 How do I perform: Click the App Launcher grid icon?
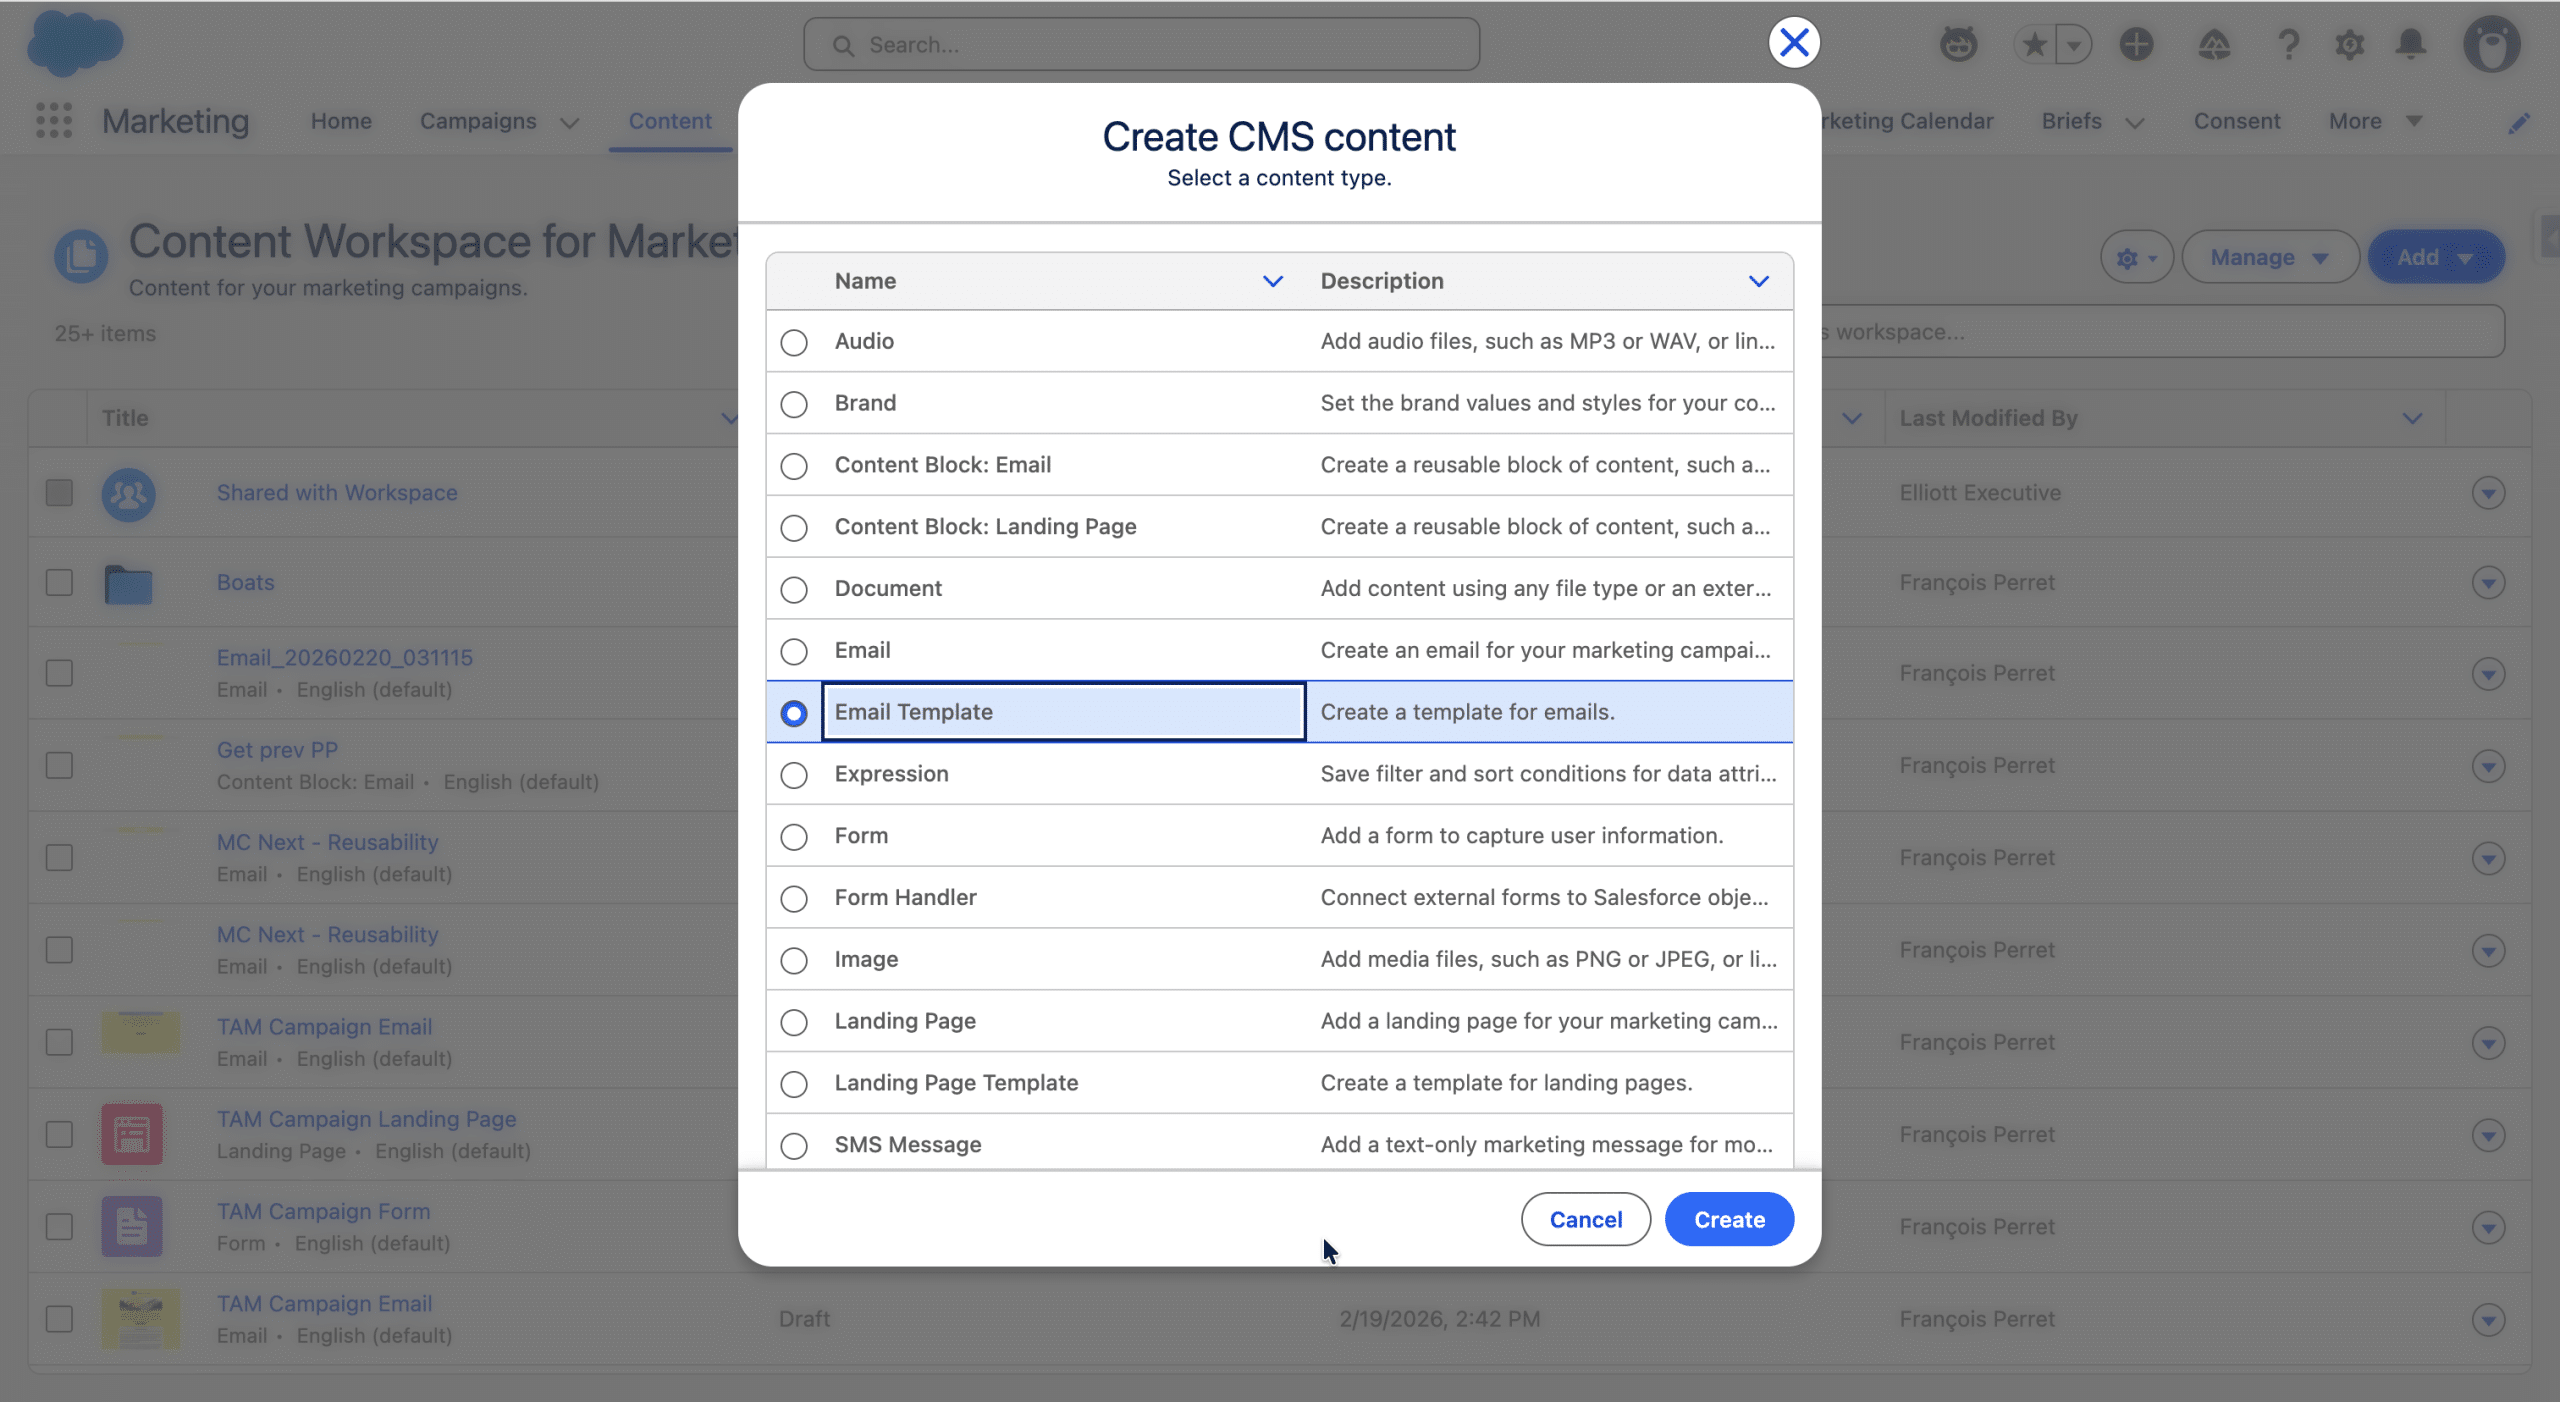pyautogui.click(x=54, y=121)
